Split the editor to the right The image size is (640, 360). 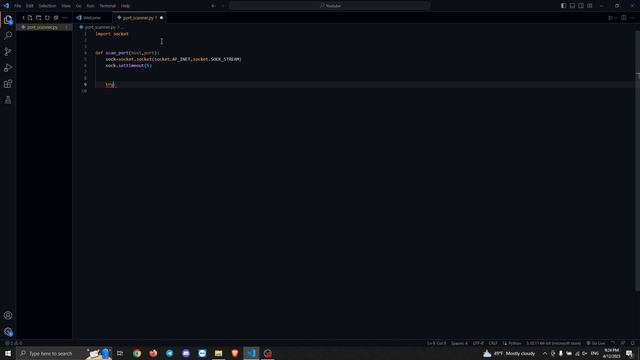pyautogui.click(x=624, y=18)
